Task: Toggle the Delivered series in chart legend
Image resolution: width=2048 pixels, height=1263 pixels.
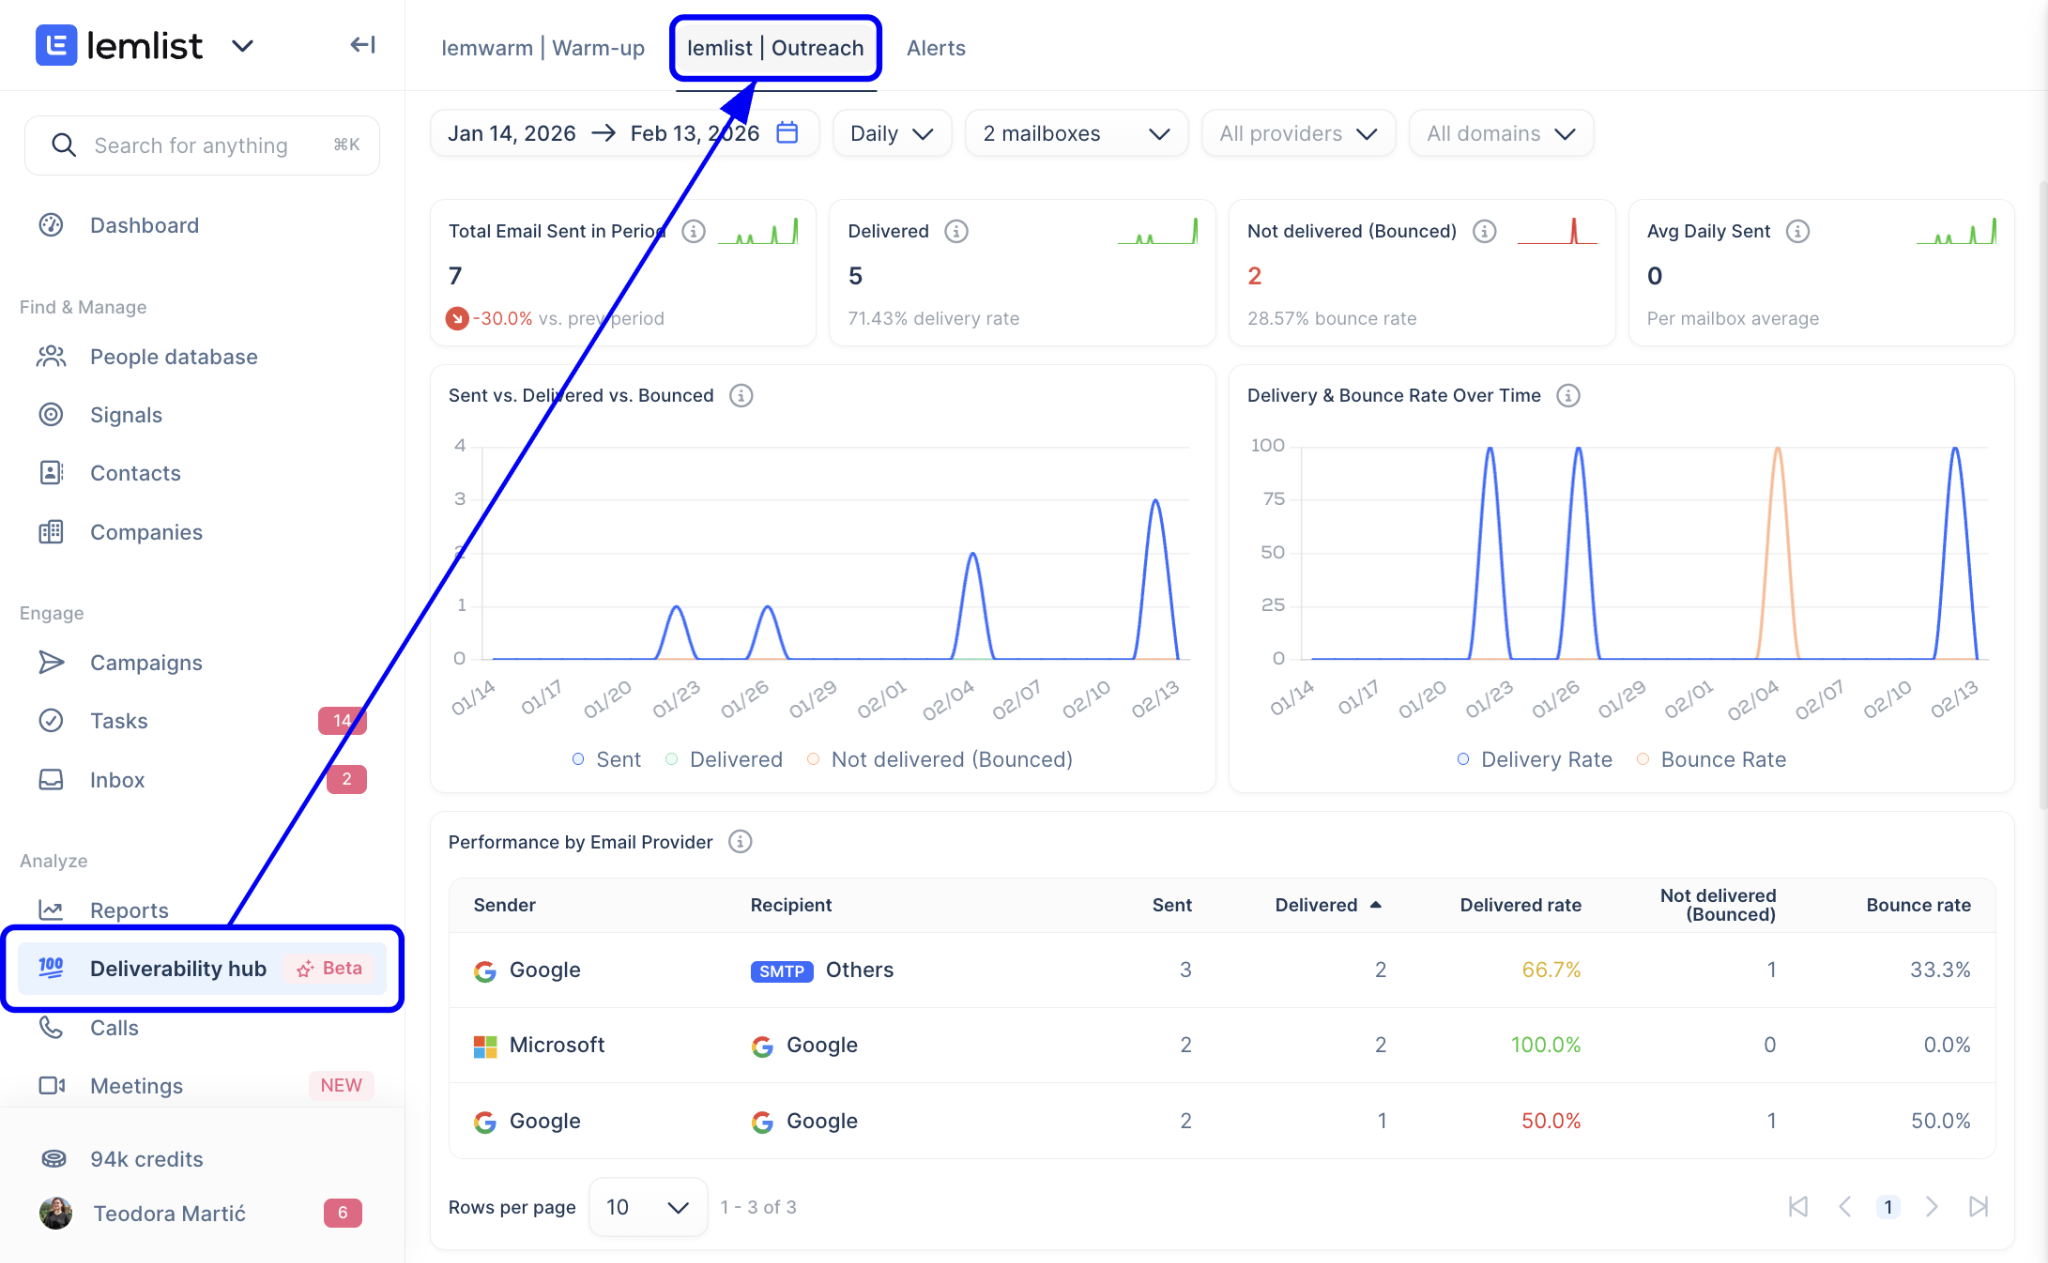Action: [x=724, y=760]
